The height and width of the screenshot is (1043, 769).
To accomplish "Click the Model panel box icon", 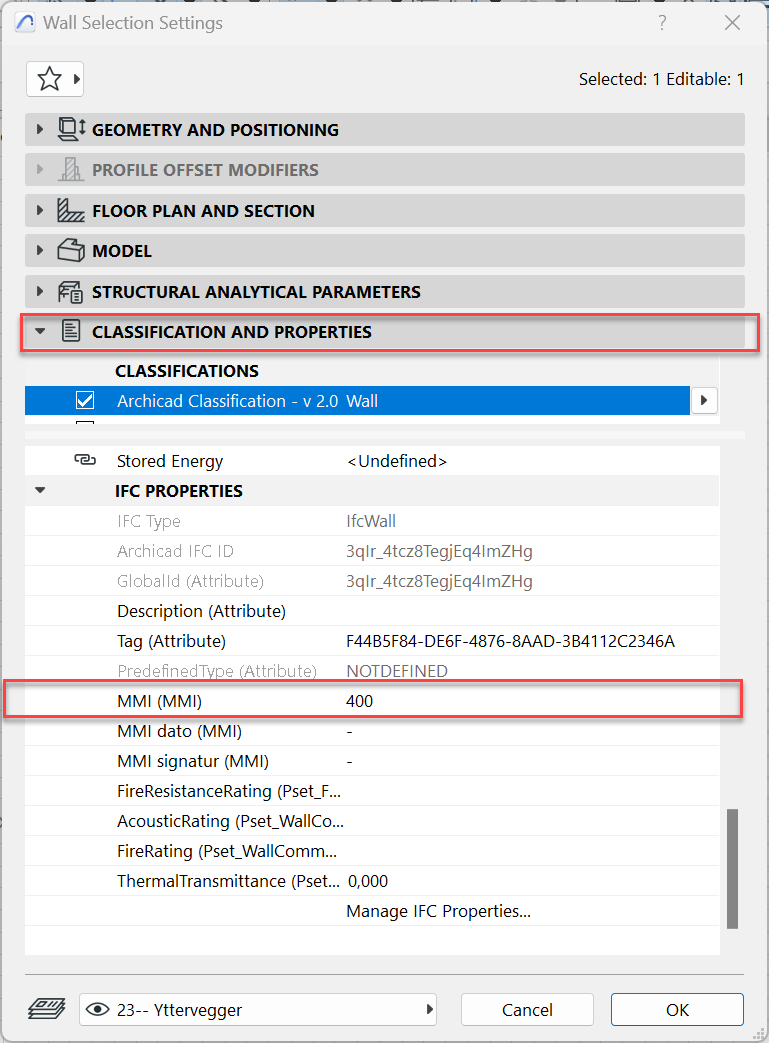I will (x=71, y=251).
